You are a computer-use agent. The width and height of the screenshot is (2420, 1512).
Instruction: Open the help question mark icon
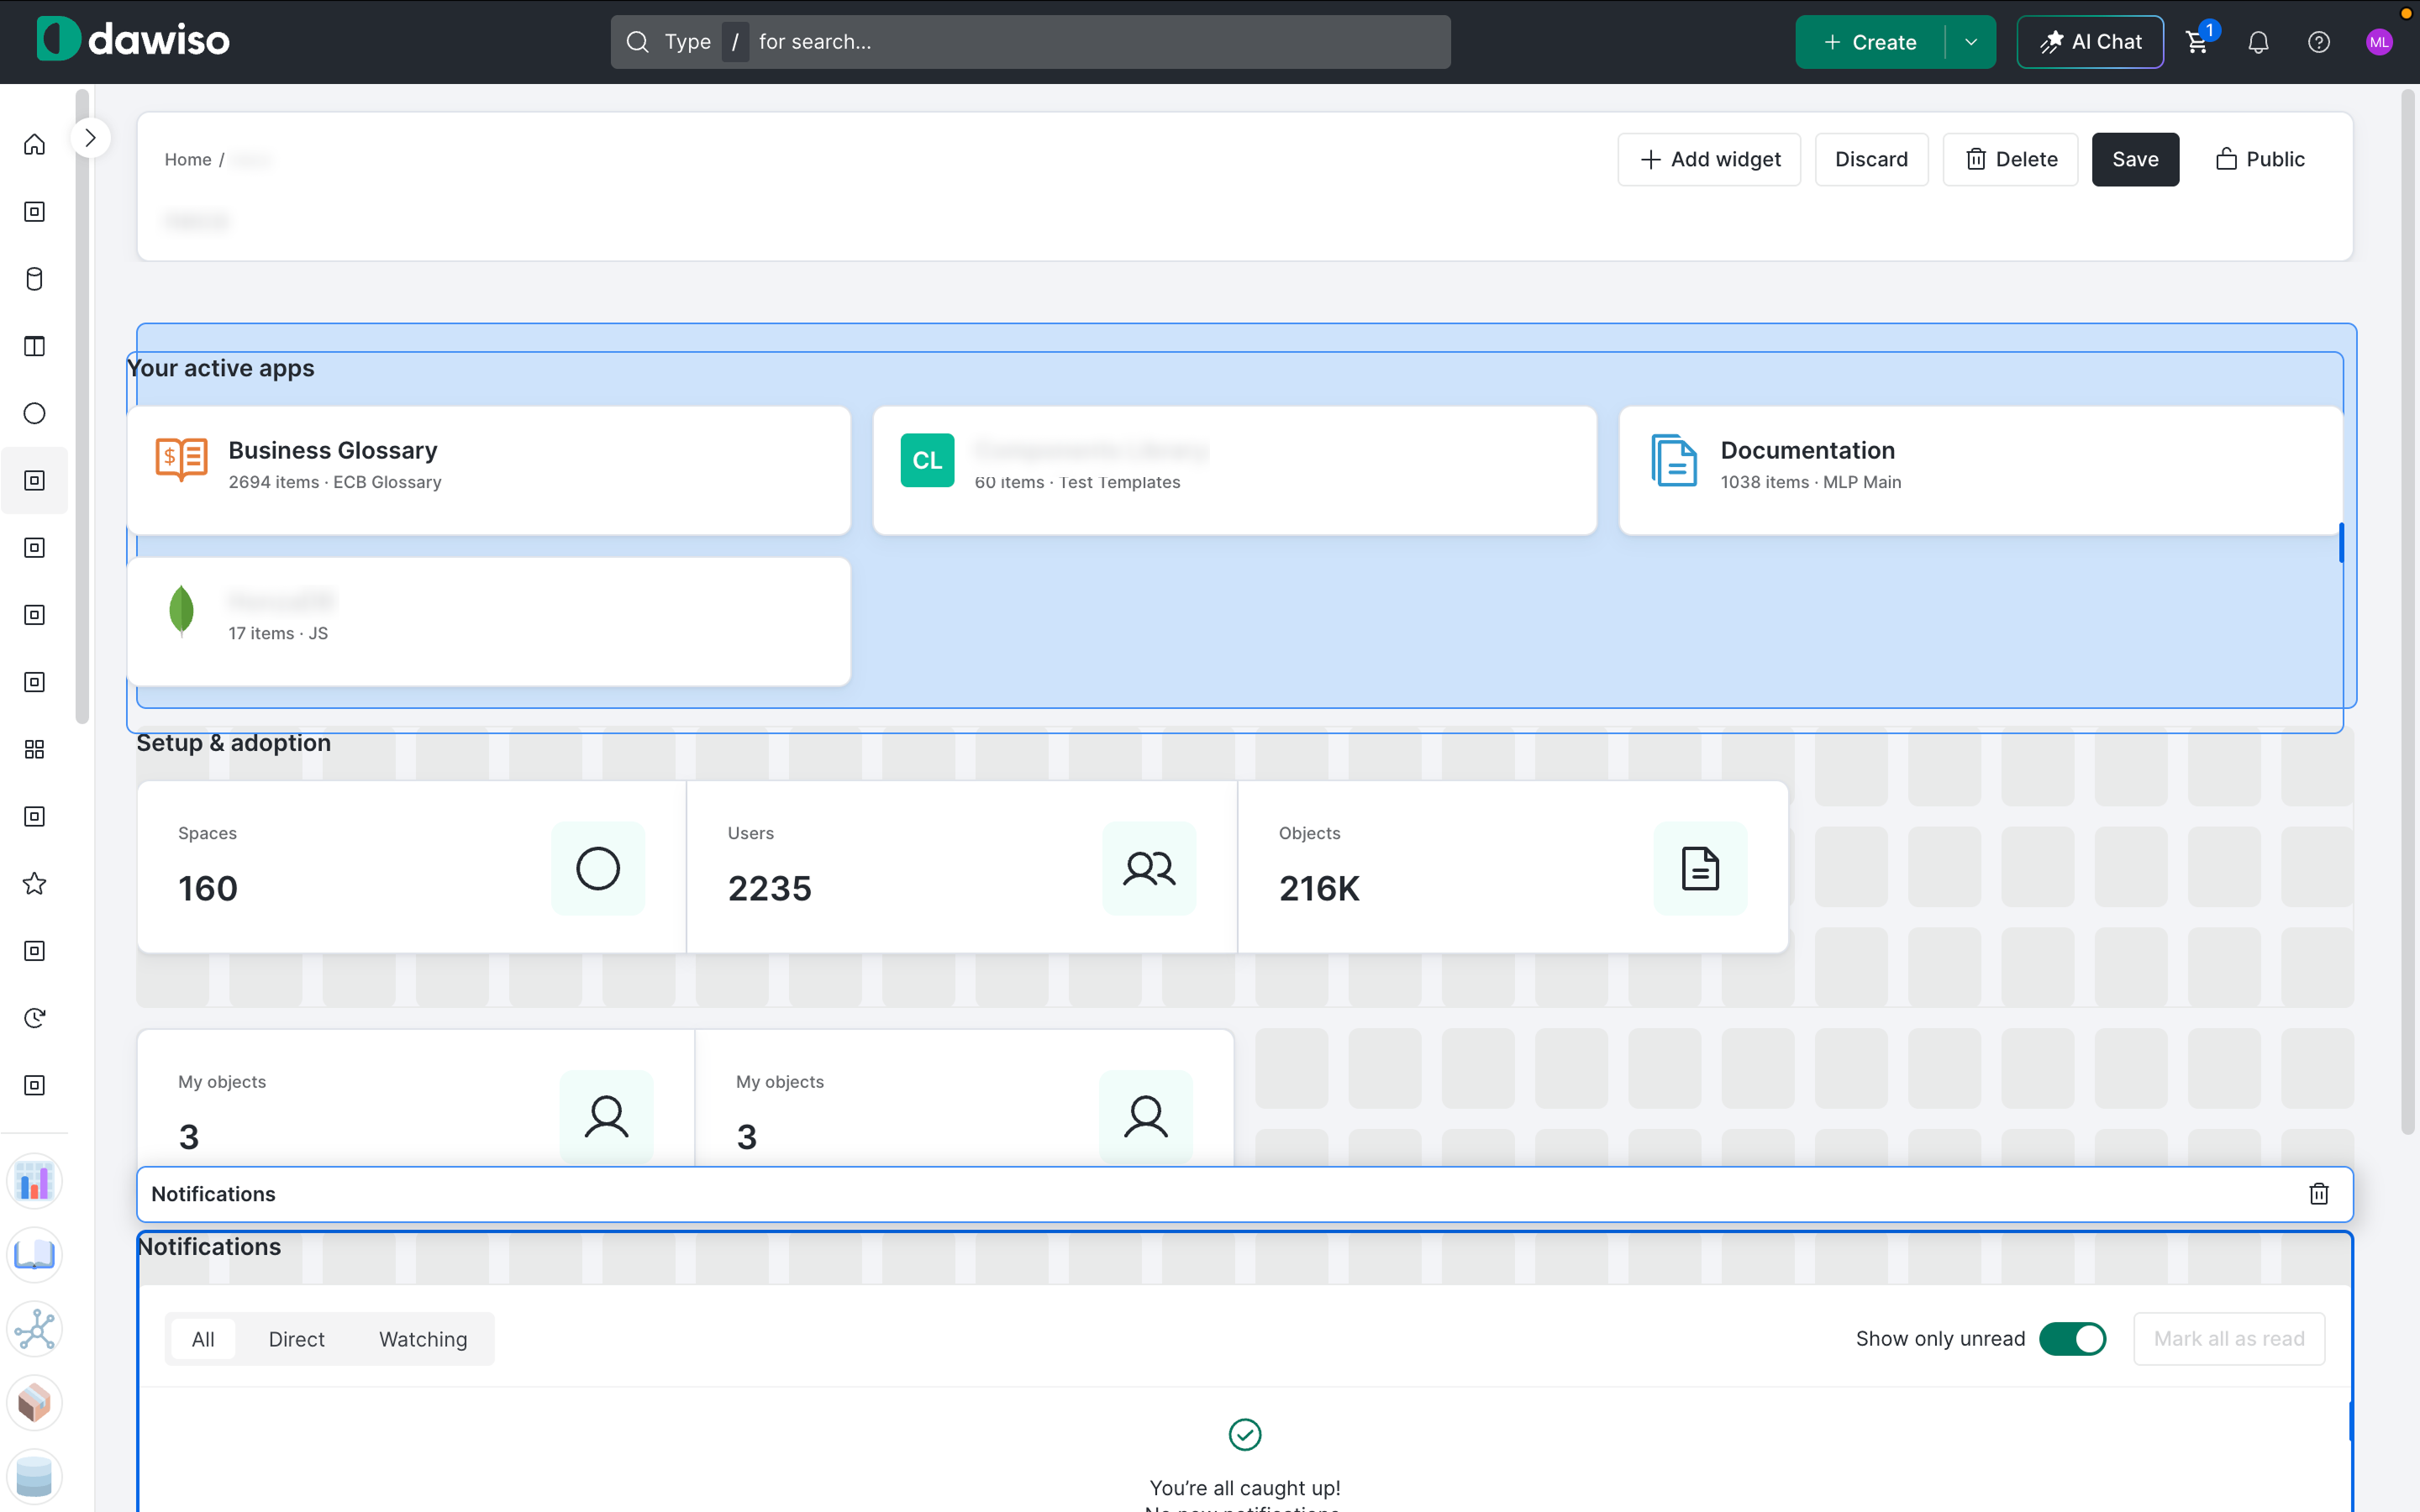coord(2319,42)
